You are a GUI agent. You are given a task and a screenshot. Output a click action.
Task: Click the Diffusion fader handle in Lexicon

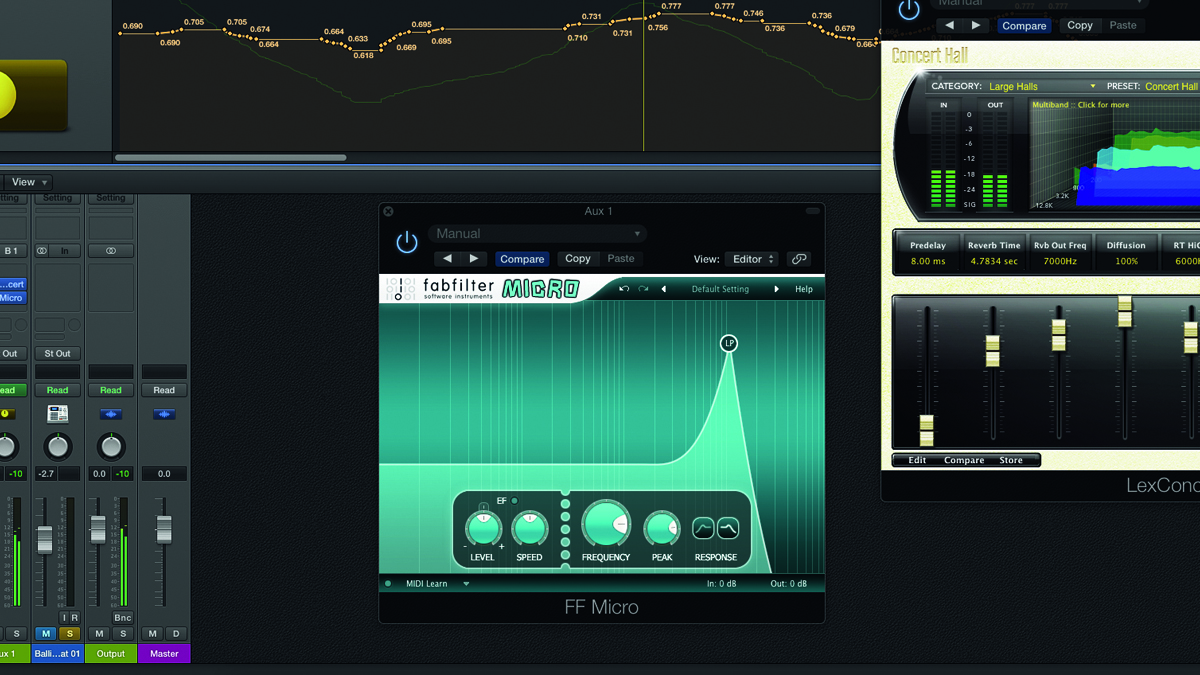(1125, 312)
